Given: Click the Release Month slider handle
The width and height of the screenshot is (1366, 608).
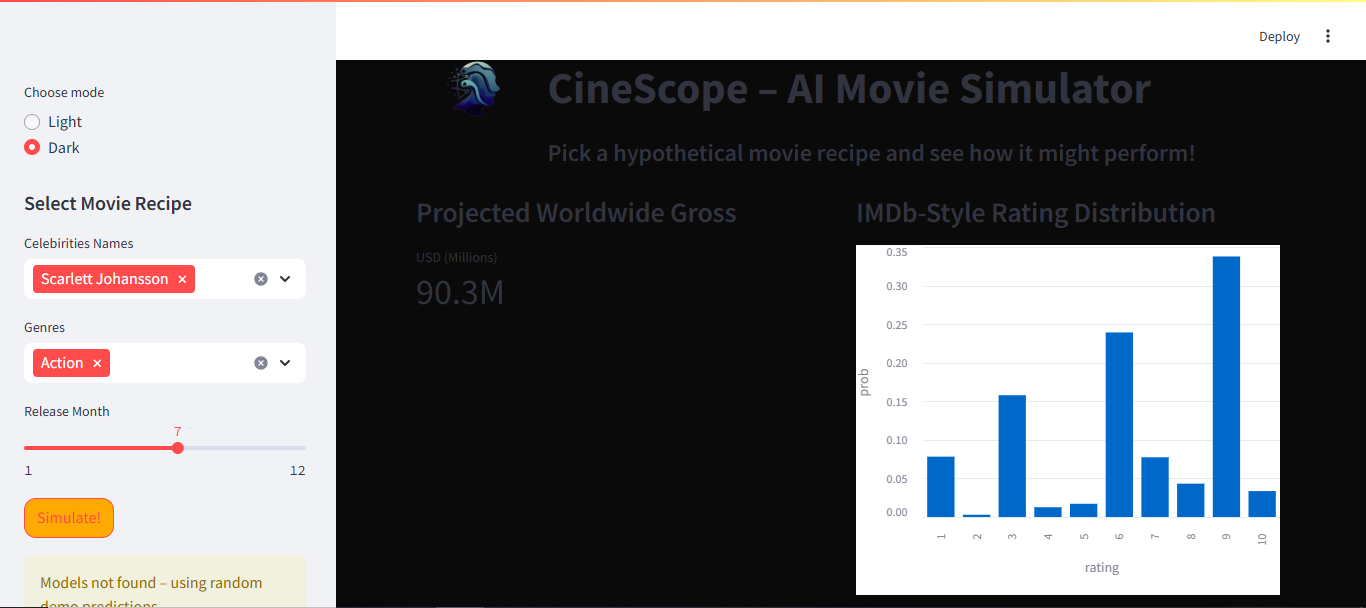Looking at the screenshot, I should 178,448.
